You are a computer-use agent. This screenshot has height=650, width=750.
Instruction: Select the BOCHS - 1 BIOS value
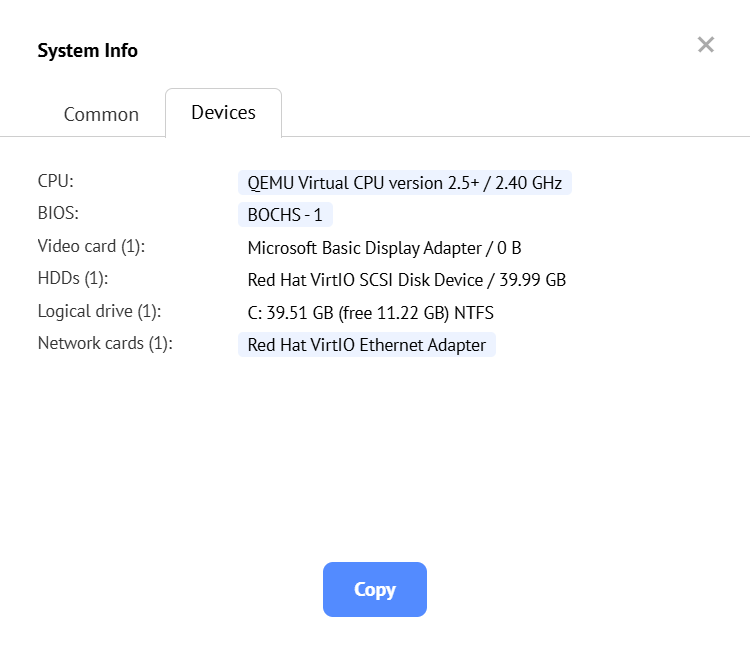tap(285, 215)
